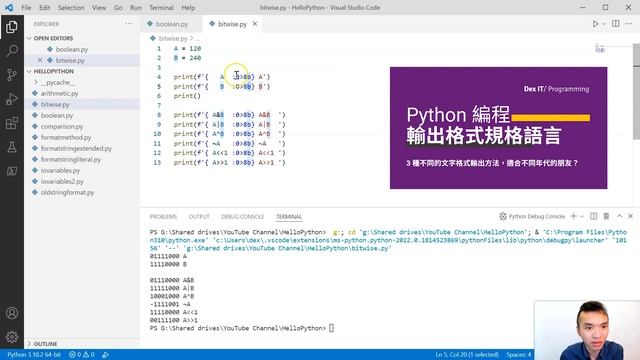The image size is (640, 360).
Task: Run the Python file with play button
Action: tap(596, 24)
